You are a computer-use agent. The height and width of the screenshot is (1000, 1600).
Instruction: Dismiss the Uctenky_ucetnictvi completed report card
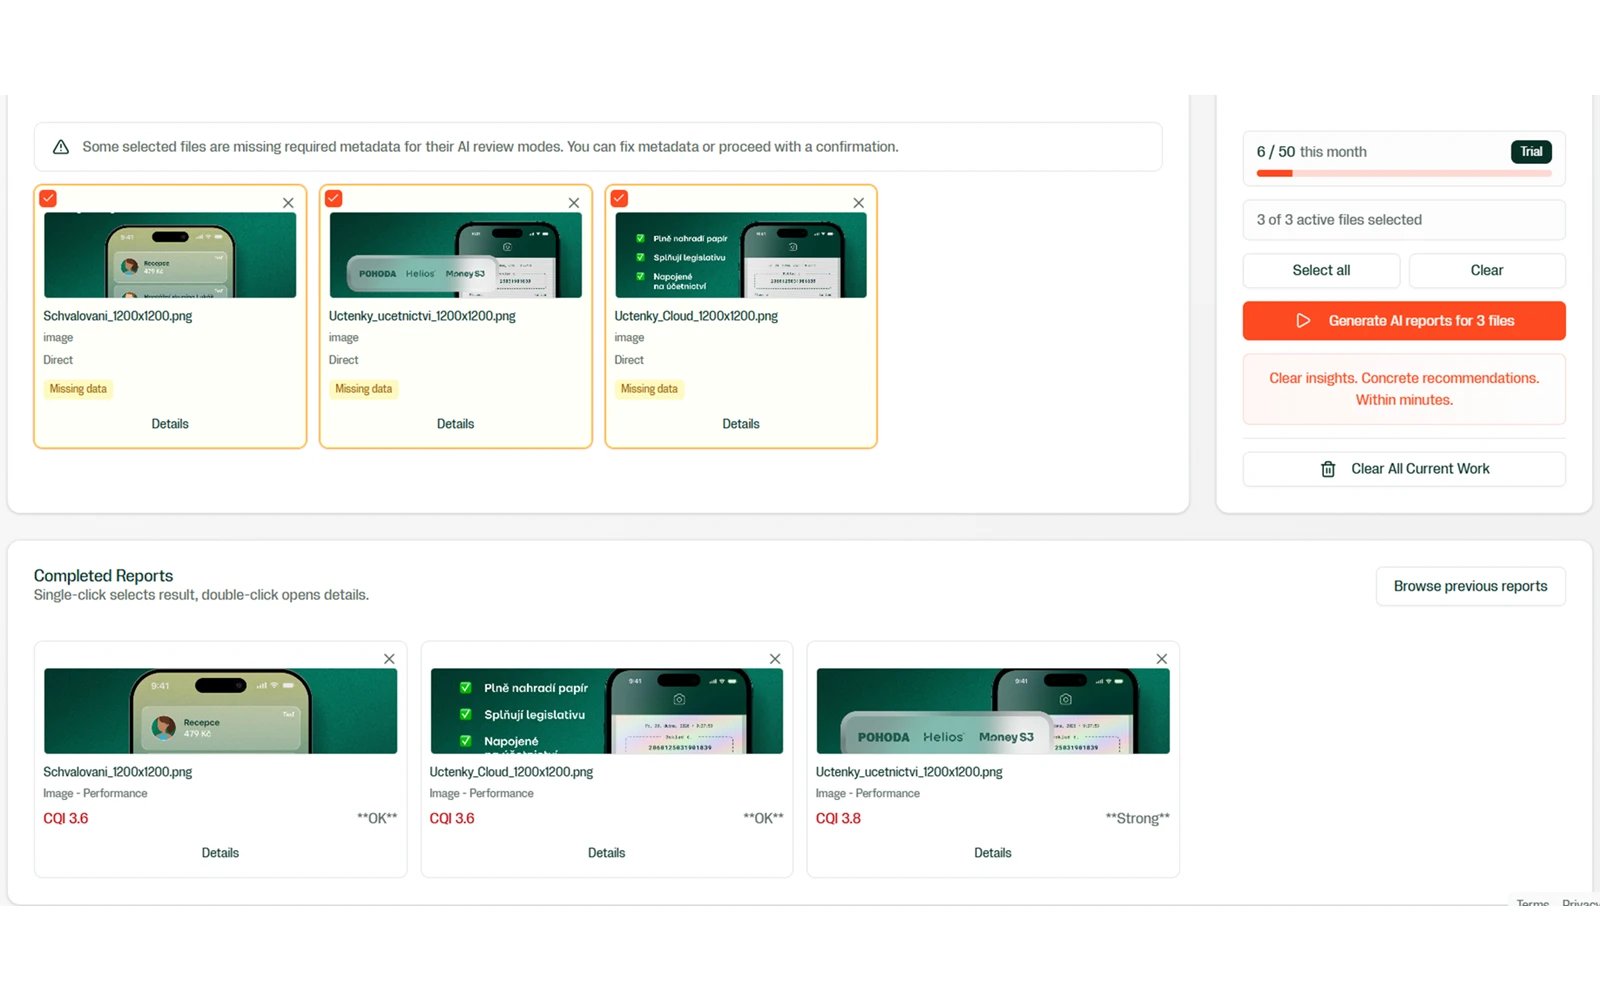[x=1162, y=659]
